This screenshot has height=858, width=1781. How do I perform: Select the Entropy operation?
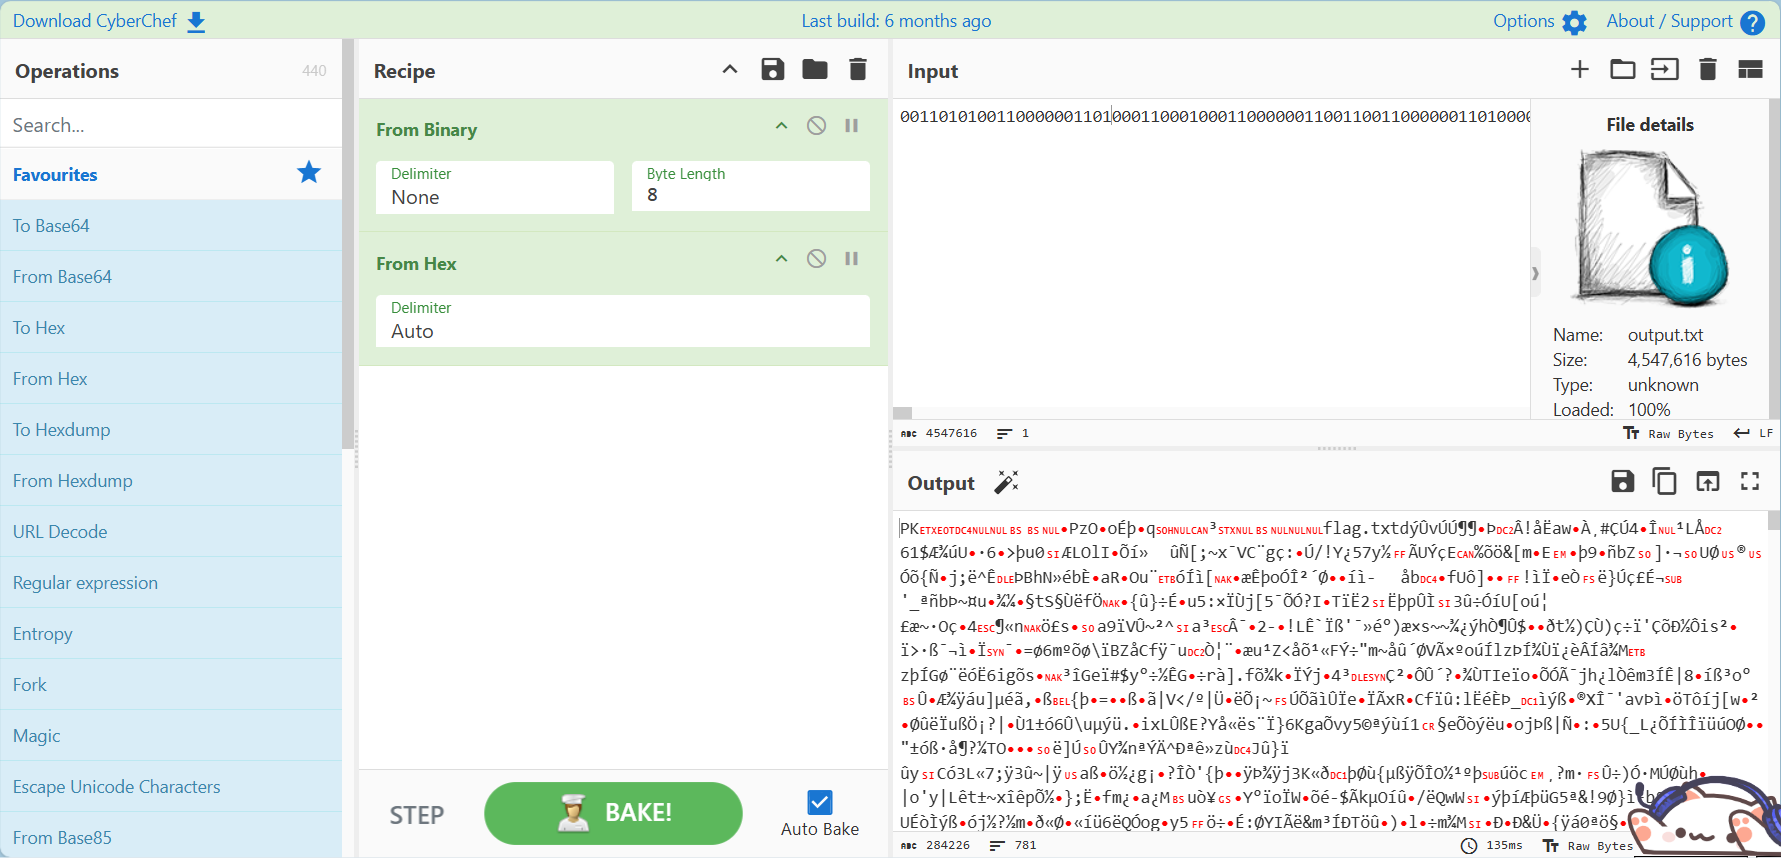pos(171,634)
